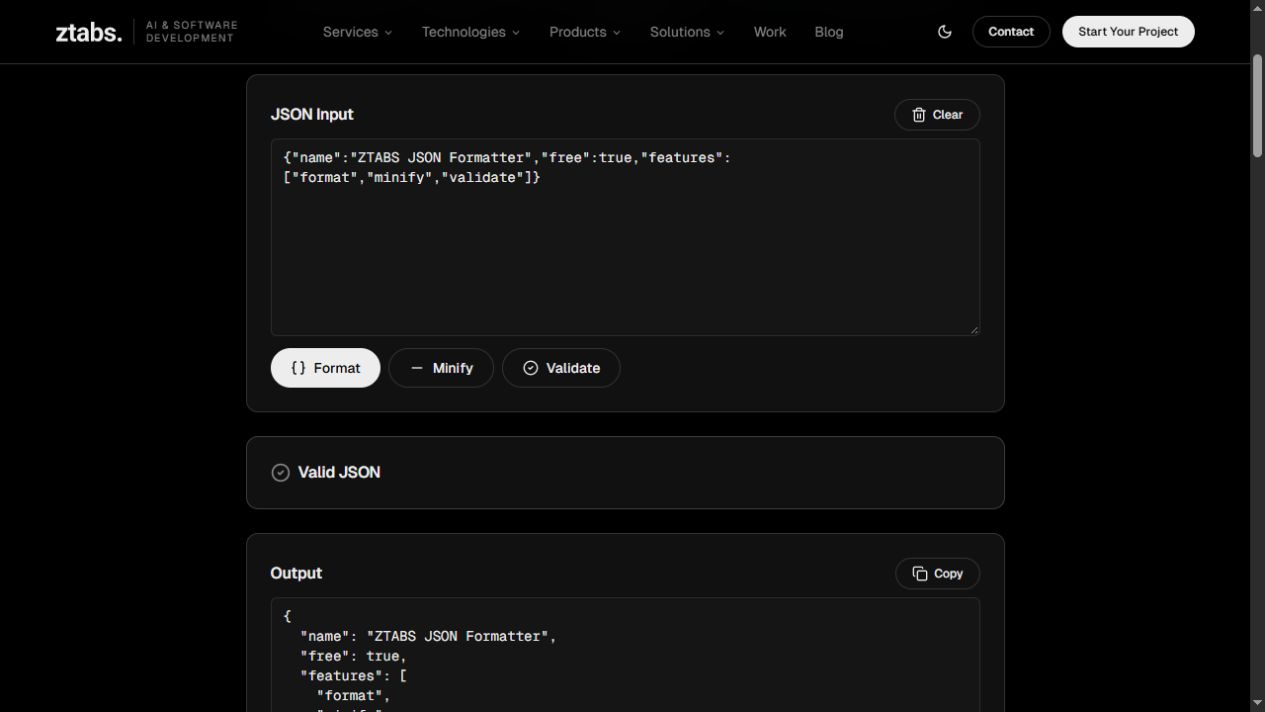Viewport: 1265px width, 712px height.
Task: Expand the Services menu
Action: 357,32
